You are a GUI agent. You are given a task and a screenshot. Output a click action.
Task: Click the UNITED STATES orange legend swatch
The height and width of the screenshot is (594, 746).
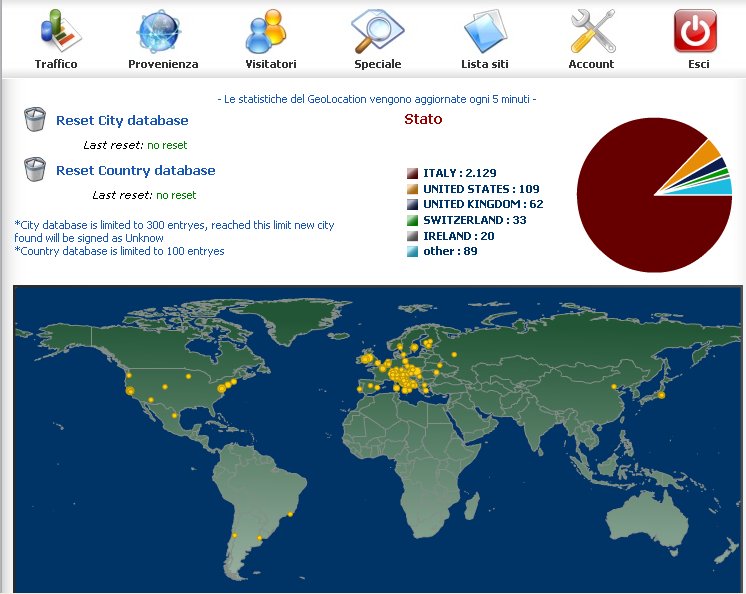(x=412, y=189)
